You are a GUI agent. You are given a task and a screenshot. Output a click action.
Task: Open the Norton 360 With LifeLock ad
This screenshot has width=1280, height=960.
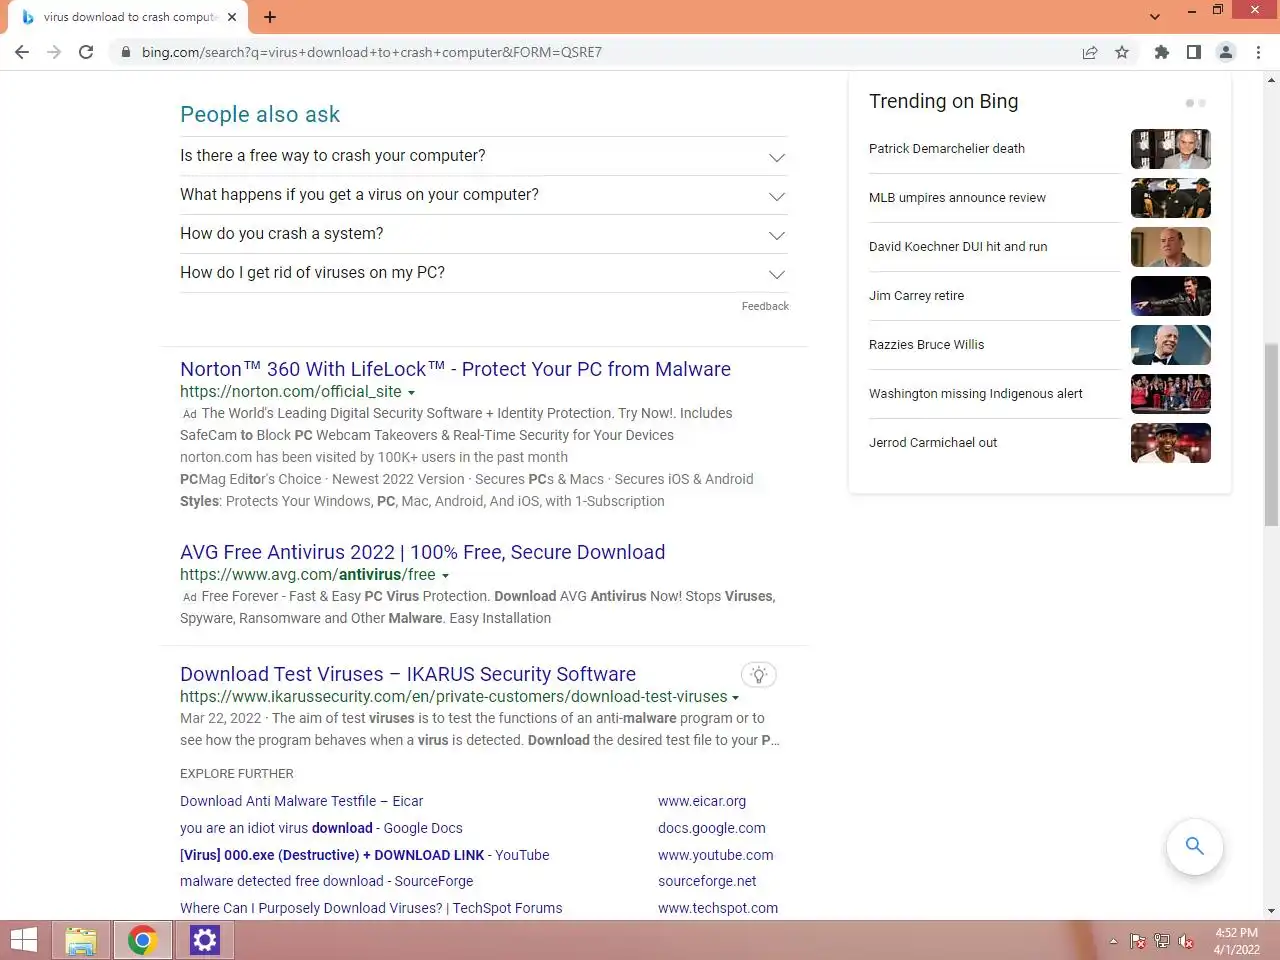[455, 369]
